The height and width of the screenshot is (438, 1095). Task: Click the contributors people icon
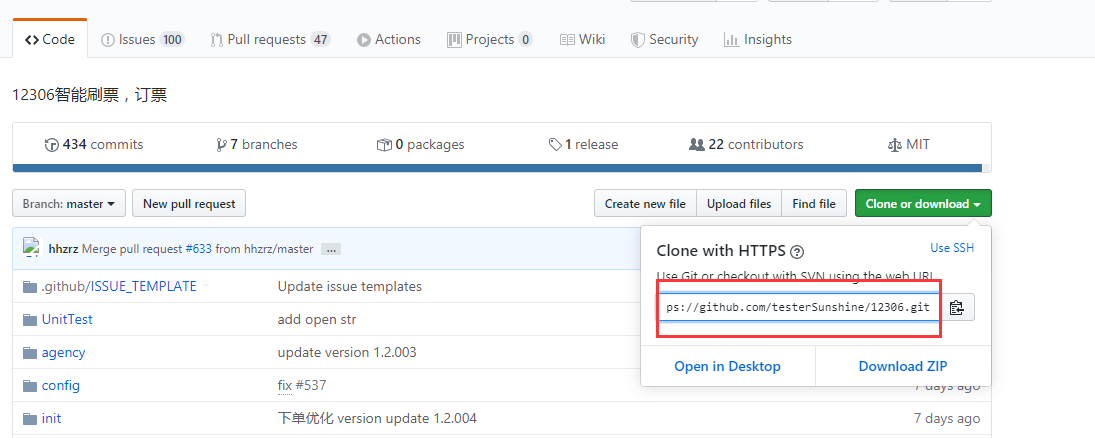tap(696, 145)
